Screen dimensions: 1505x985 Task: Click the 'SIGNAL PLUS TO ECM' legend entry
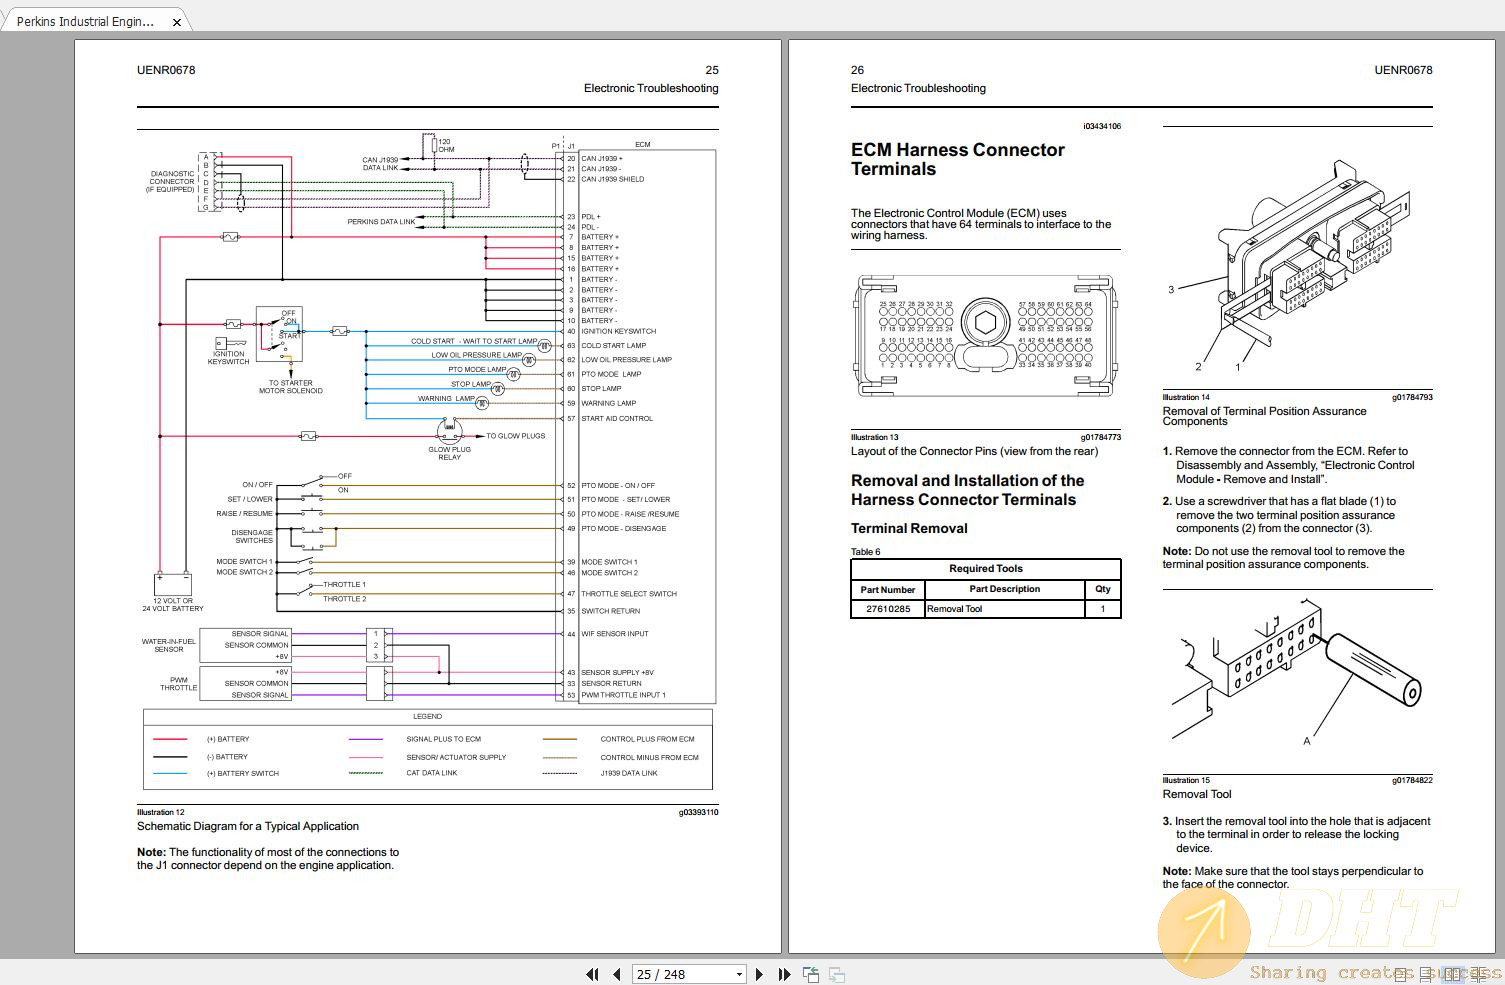tap(443, 739)
